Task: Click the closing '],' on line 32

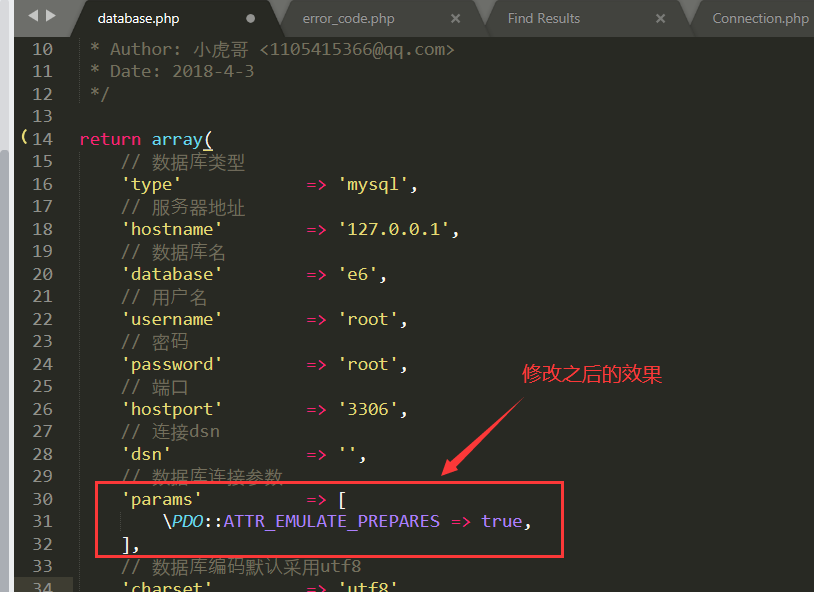Action: coord(130,545)
